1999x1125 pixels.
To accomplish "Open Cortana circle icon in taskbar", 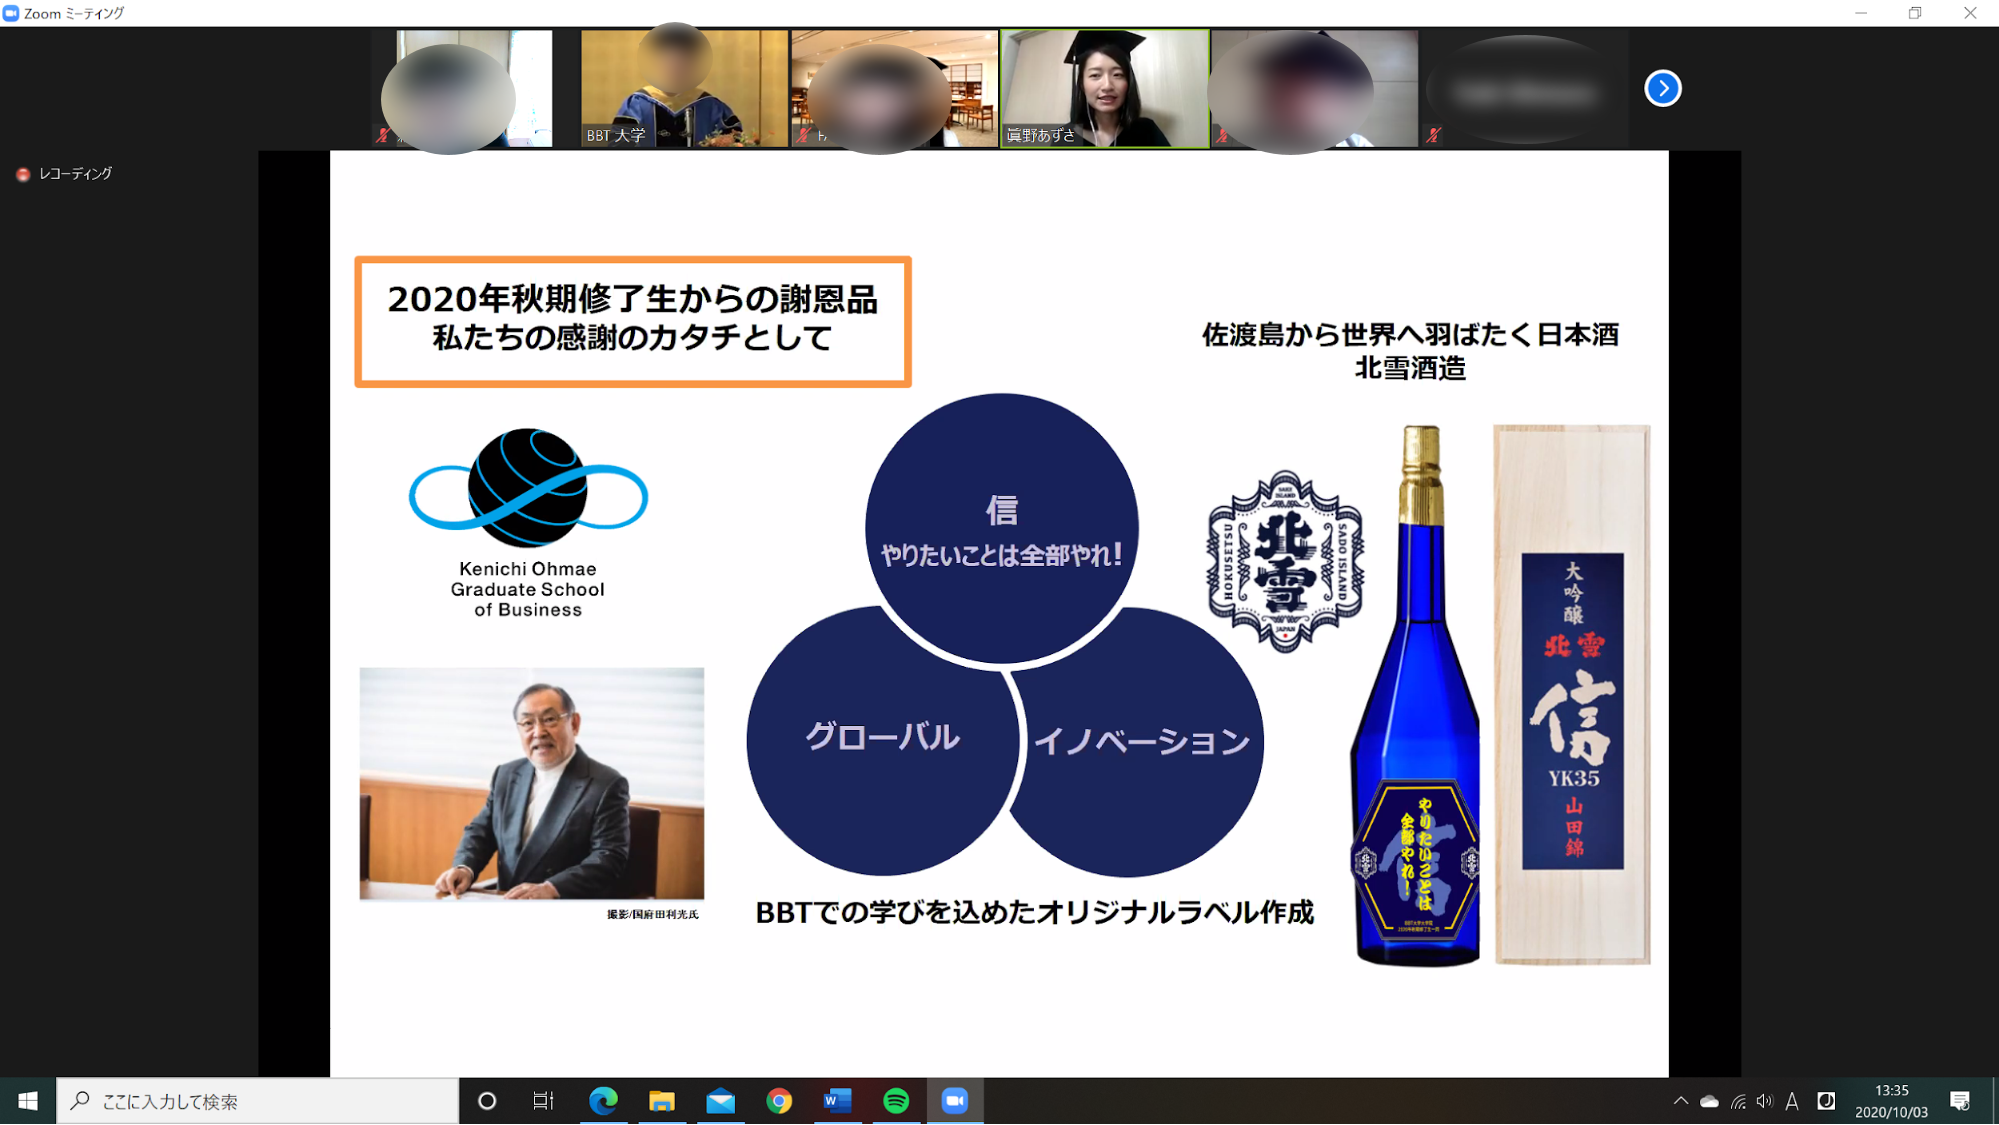I will (x=487, y=1101).
